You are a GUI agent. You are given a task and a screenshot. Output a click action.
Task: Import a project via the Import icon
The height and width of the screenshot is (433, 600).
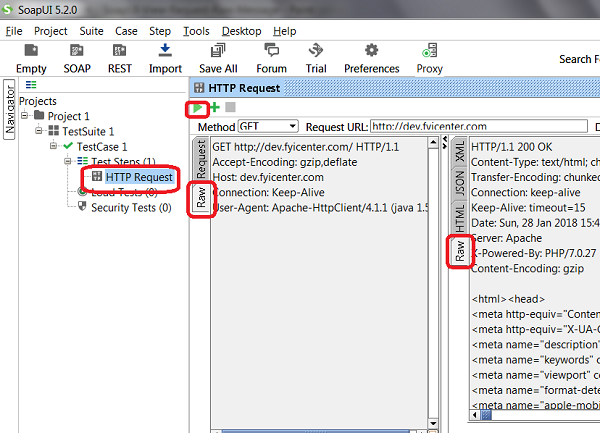pos(165,59)
